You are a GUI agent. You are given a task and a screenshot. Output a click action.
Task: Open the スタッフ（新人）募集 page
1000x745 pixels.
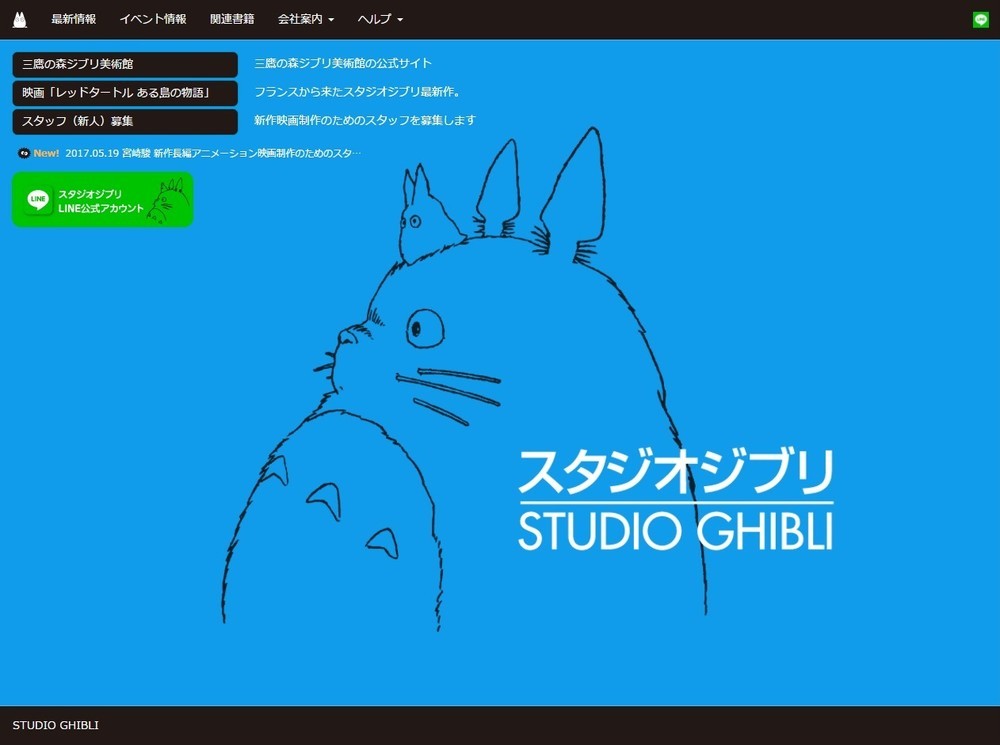click(x=123, y=121)
